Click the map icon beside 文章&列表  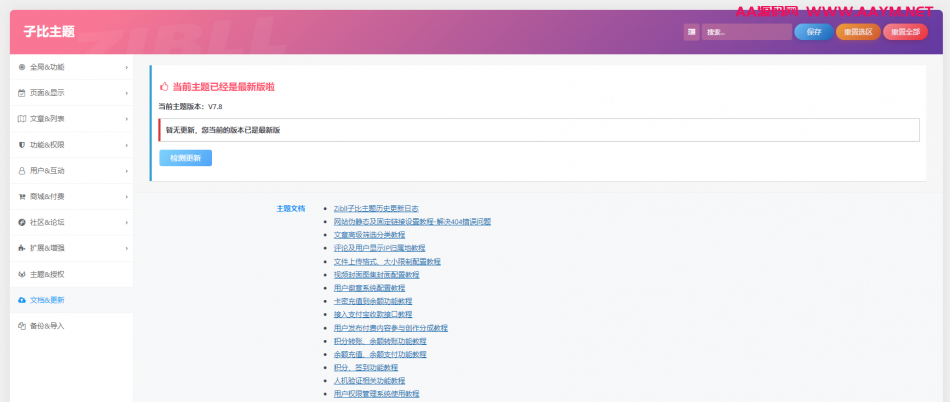(x=22, y=119)
